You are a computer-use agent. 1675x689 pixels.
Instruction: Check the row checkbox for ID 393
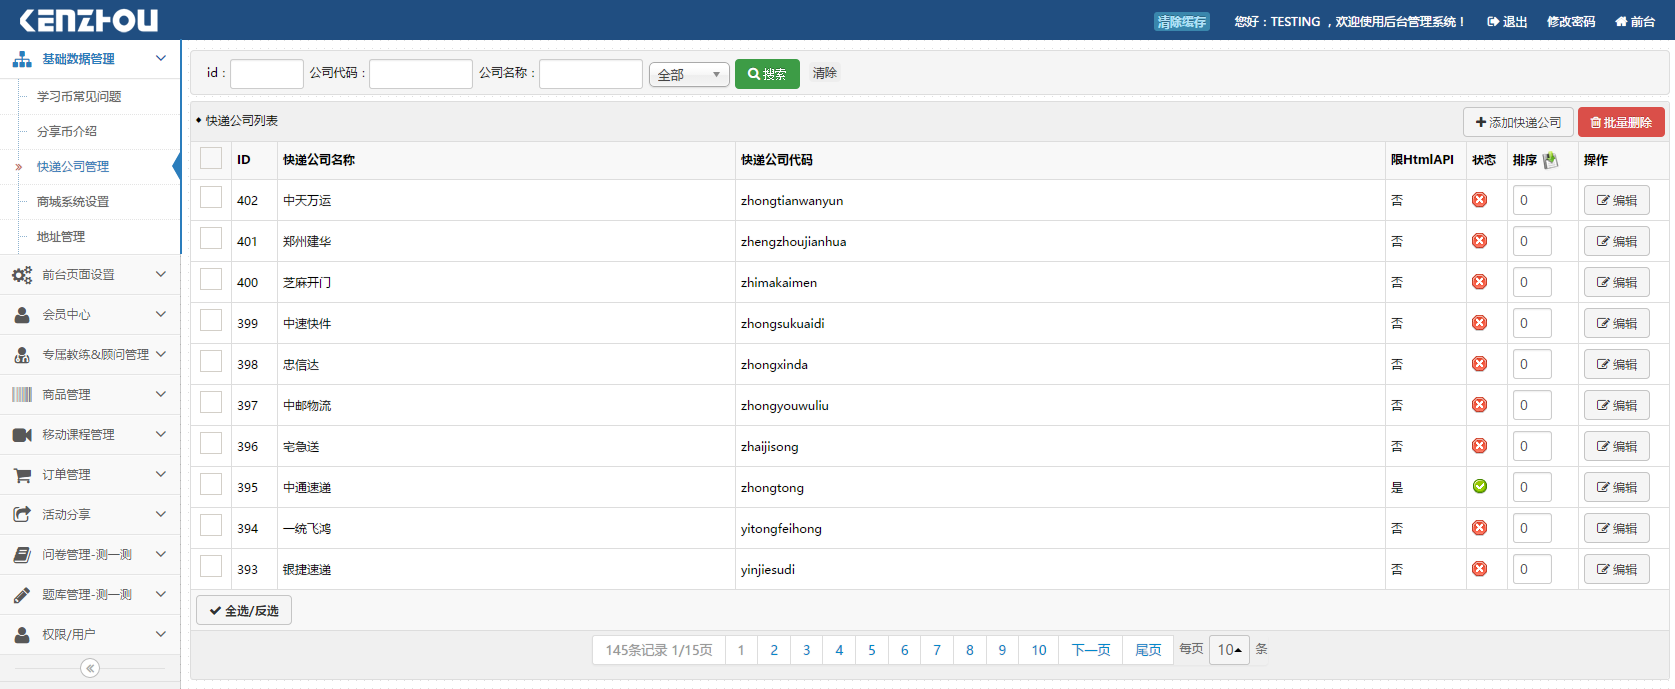click(x=211, y=566)
